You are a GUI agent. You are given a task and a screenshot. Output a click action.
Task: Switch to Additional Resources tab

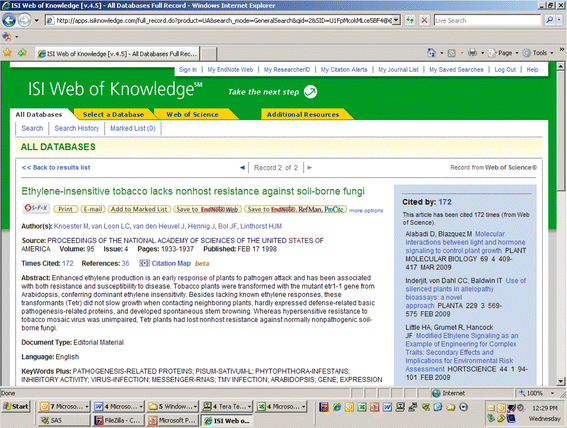coord(303,115)
